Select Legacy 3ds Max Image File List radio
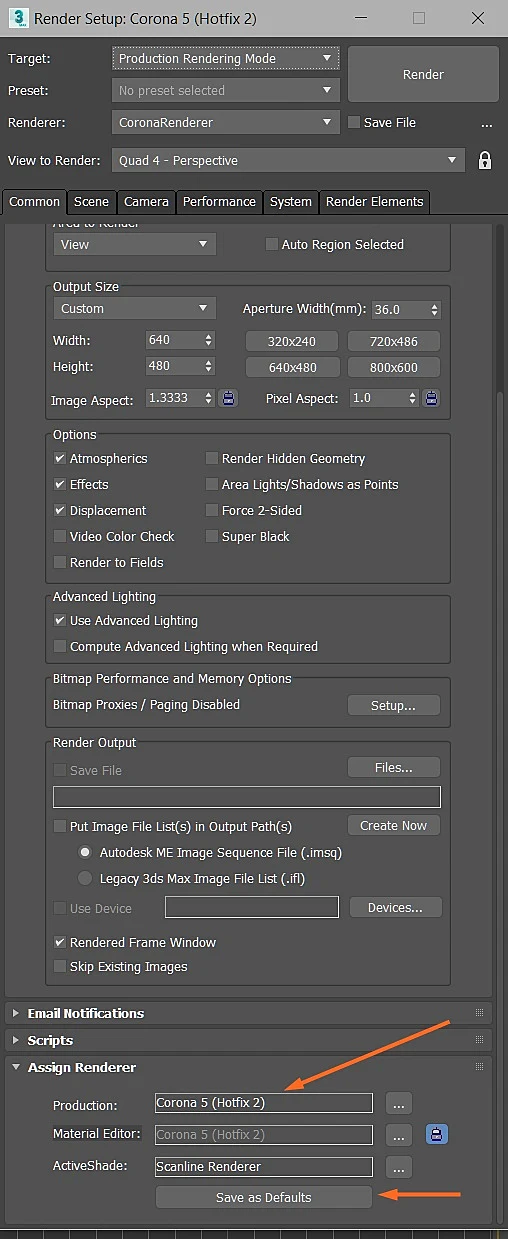Screen dimensions: 508x1239 (85, 879)
